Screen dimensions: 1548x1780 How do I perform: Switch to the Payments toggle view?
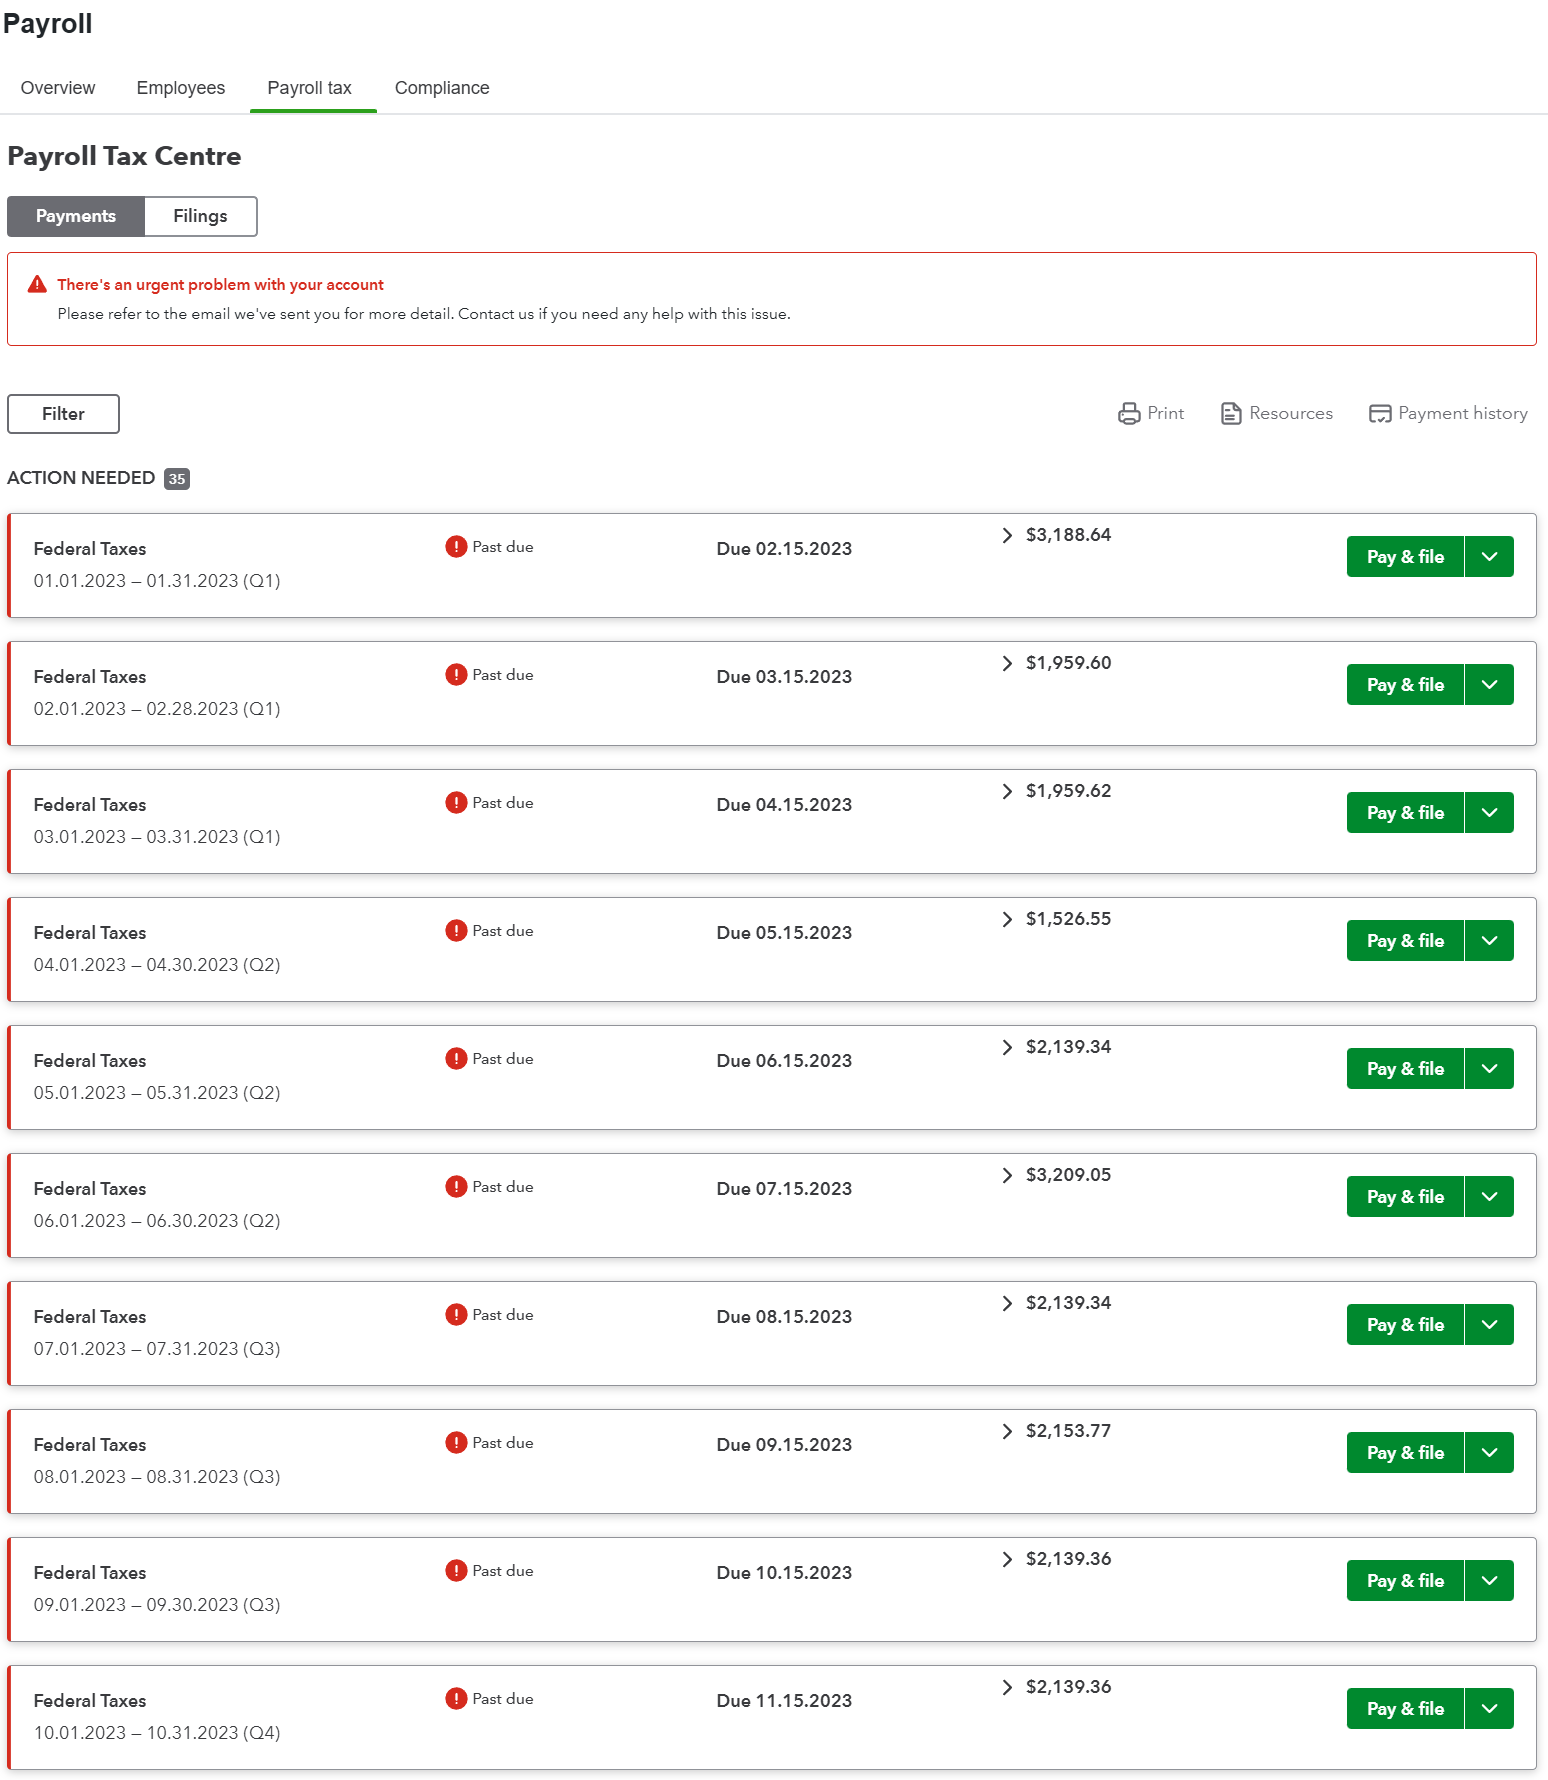[76, 216]
